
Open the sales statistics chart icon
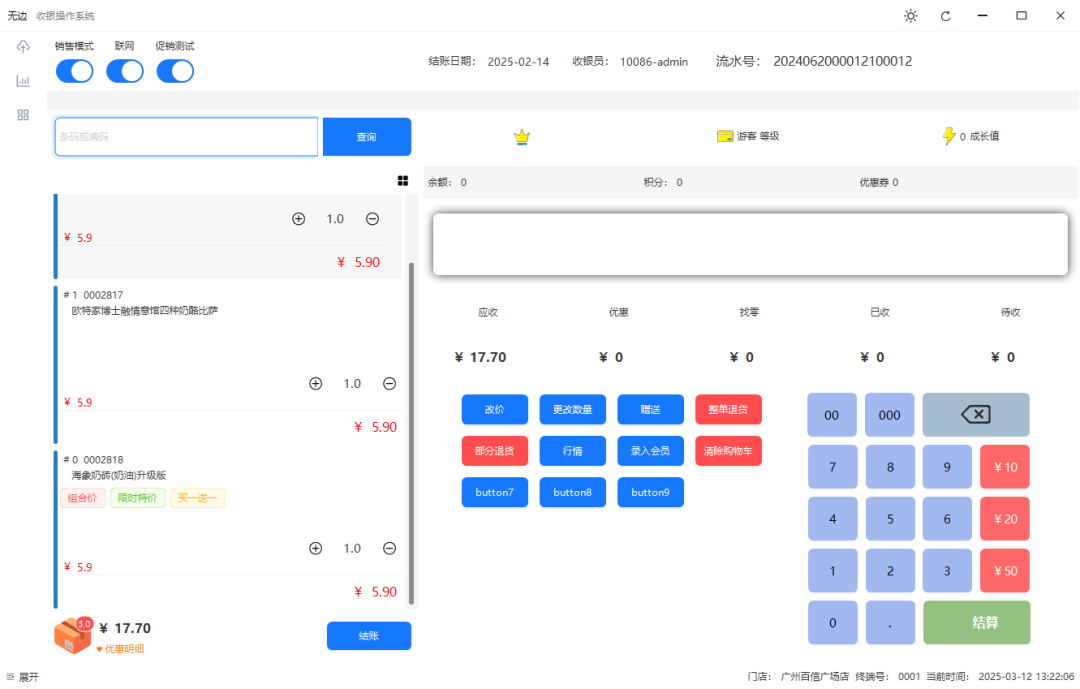(22, 81)
